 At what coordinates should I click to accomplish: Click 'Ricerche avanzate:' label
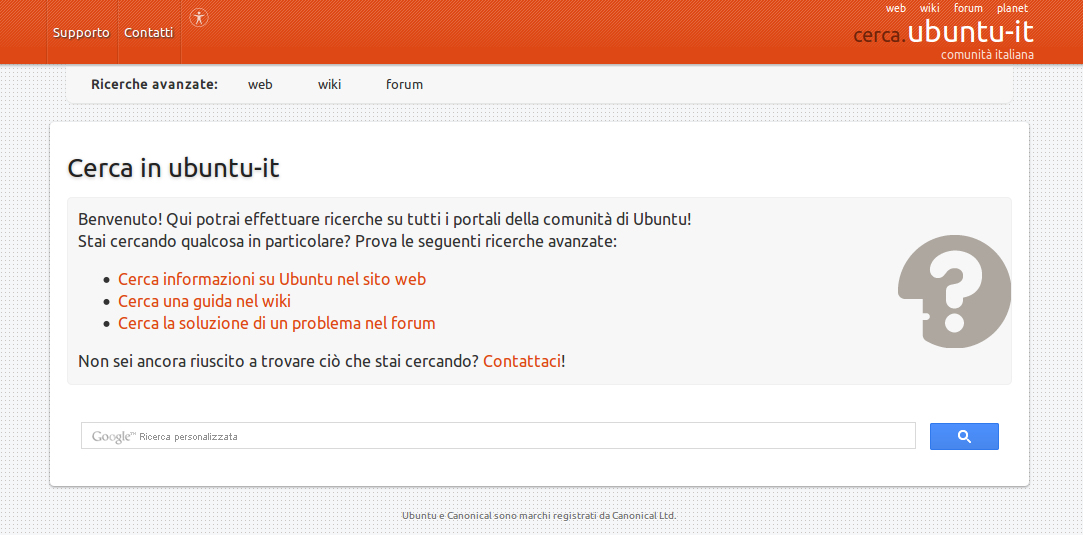(x=155, y=85)
